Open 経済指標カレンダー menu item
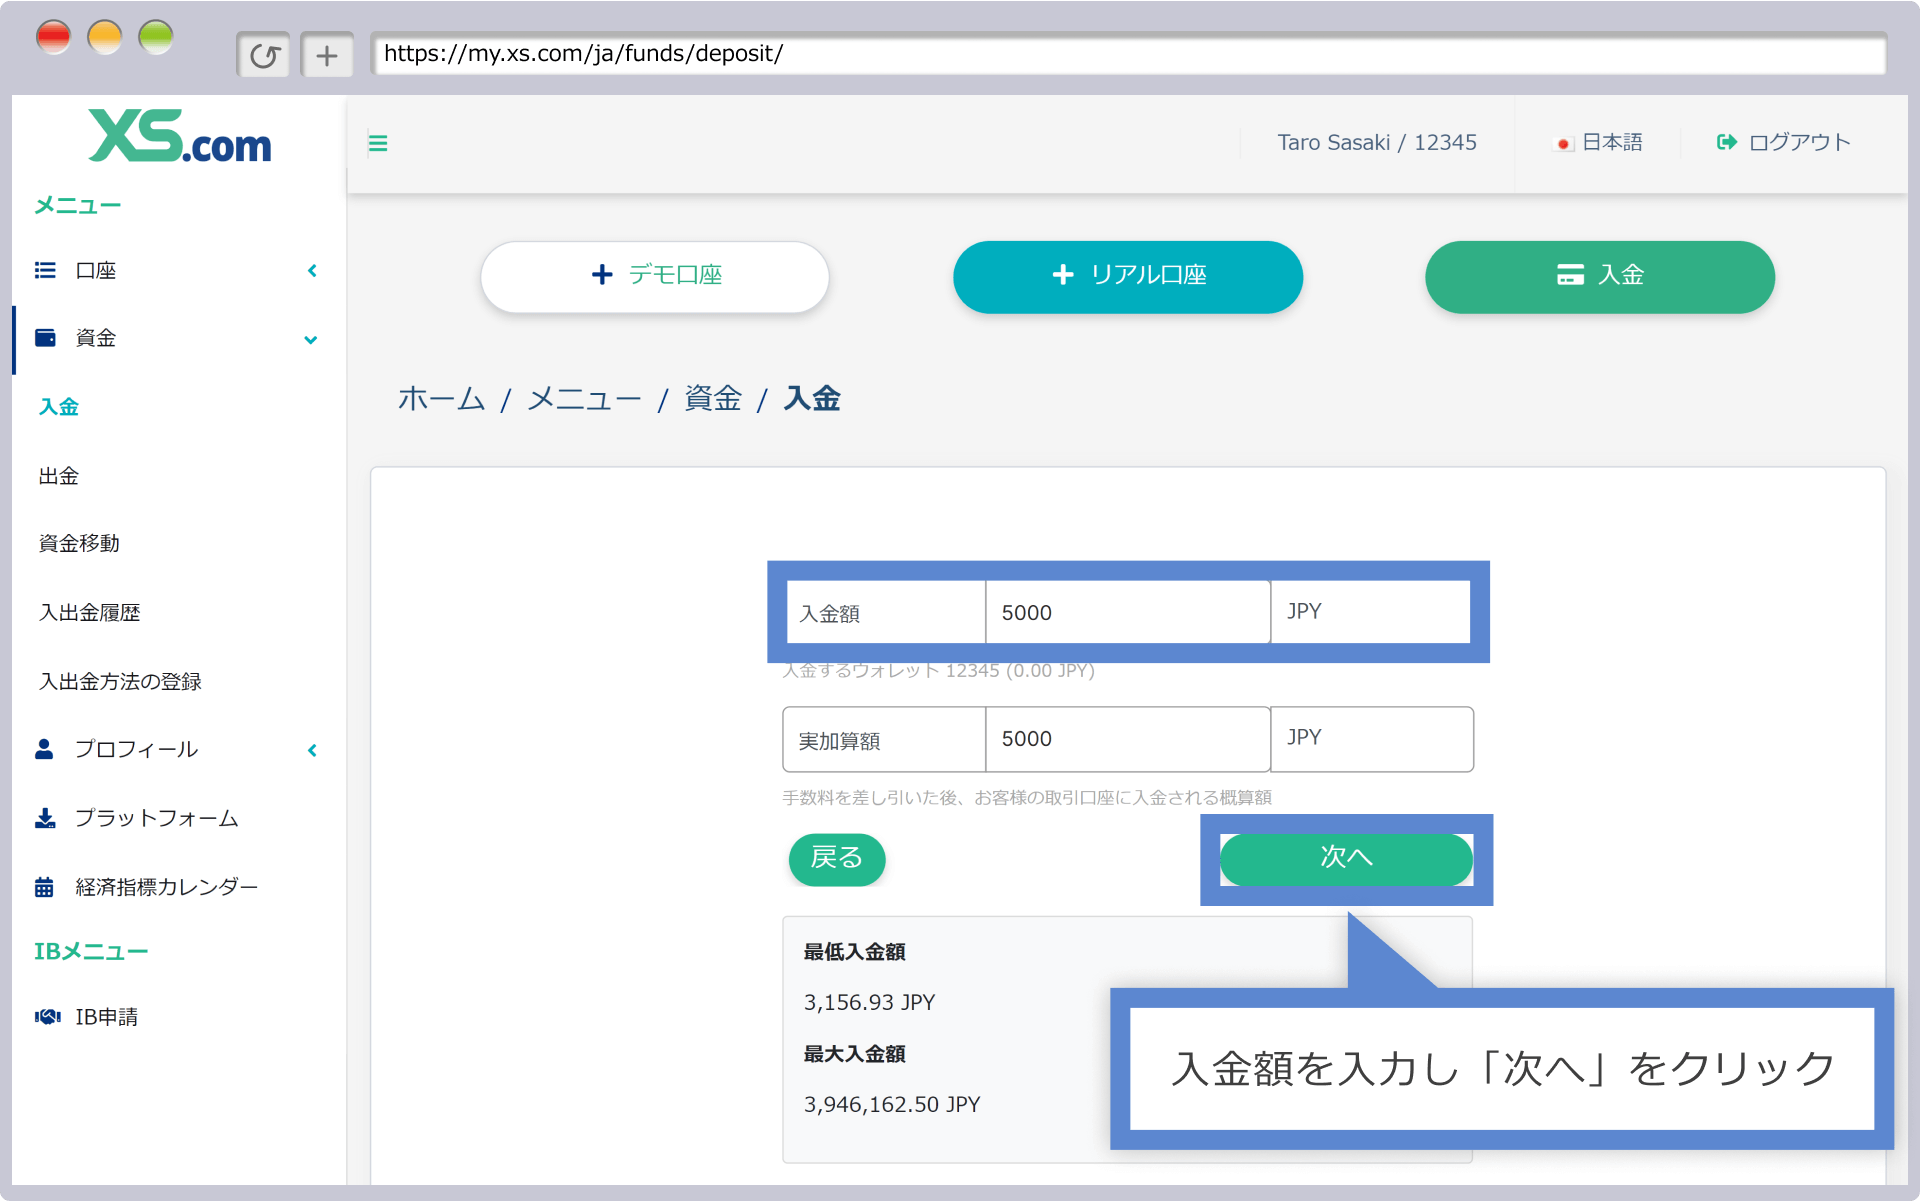 click(166, 887)
